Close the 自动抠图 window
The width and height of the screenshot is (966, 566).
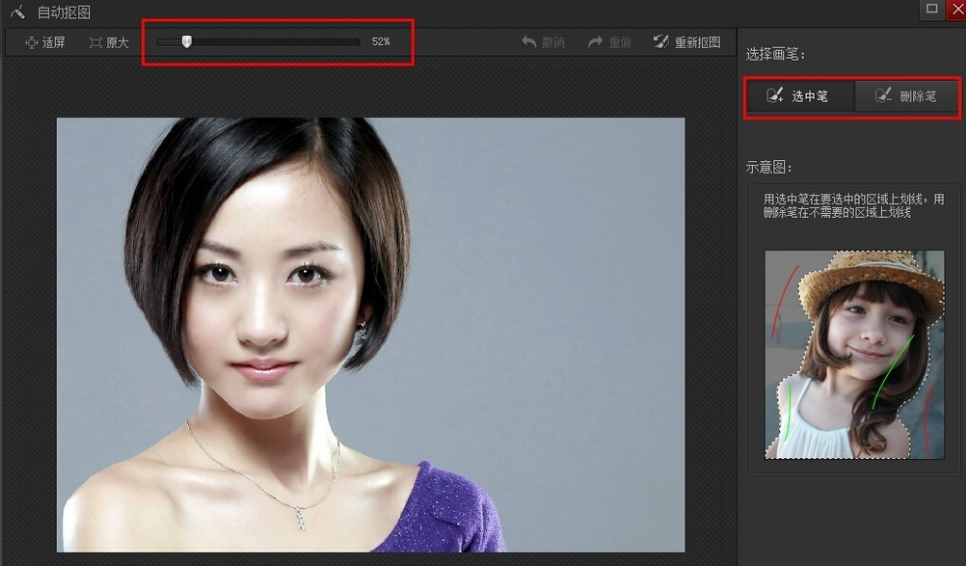click(x=957, y=9)
